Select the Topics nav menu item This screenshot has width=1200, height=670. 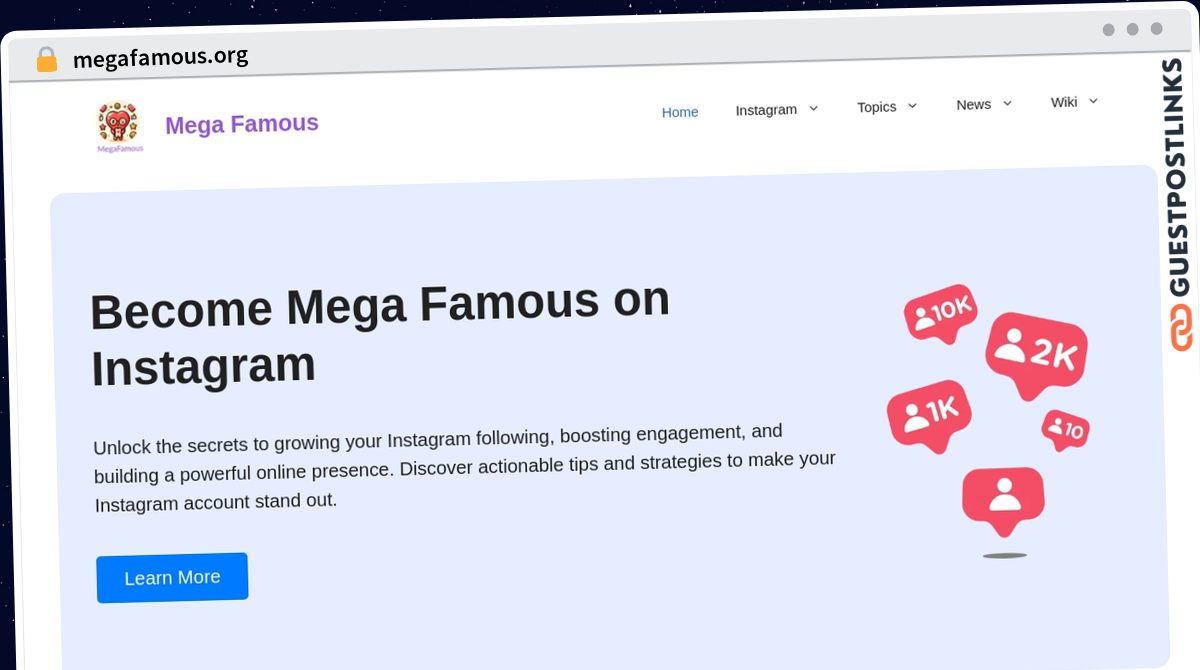click(x=876, y=107)
